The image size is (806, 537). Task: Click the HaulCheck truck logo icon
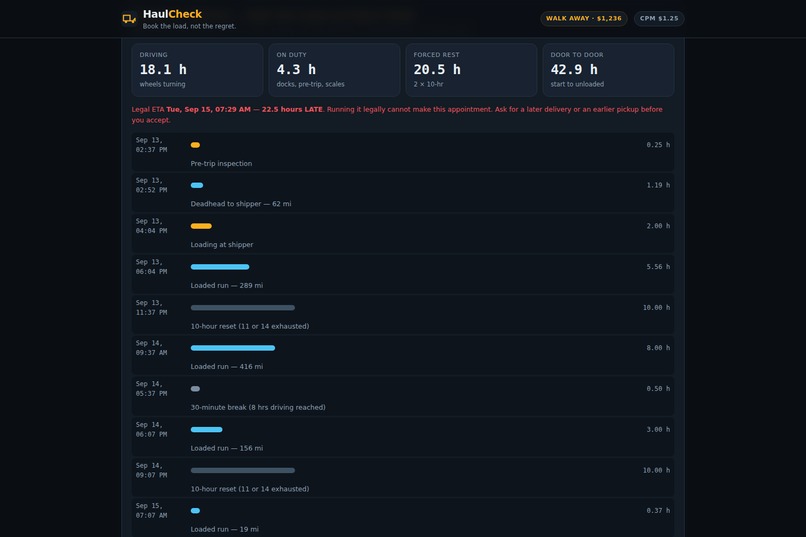coord(129,19)
